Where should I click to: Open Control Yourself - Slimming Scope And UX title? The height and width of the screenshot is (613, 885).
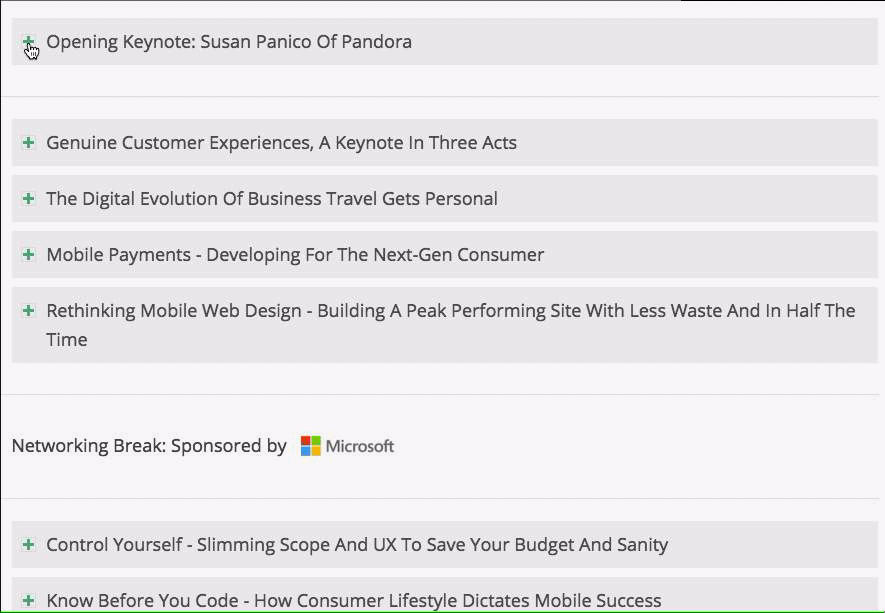pyautogui.click(x=357, y=545)
